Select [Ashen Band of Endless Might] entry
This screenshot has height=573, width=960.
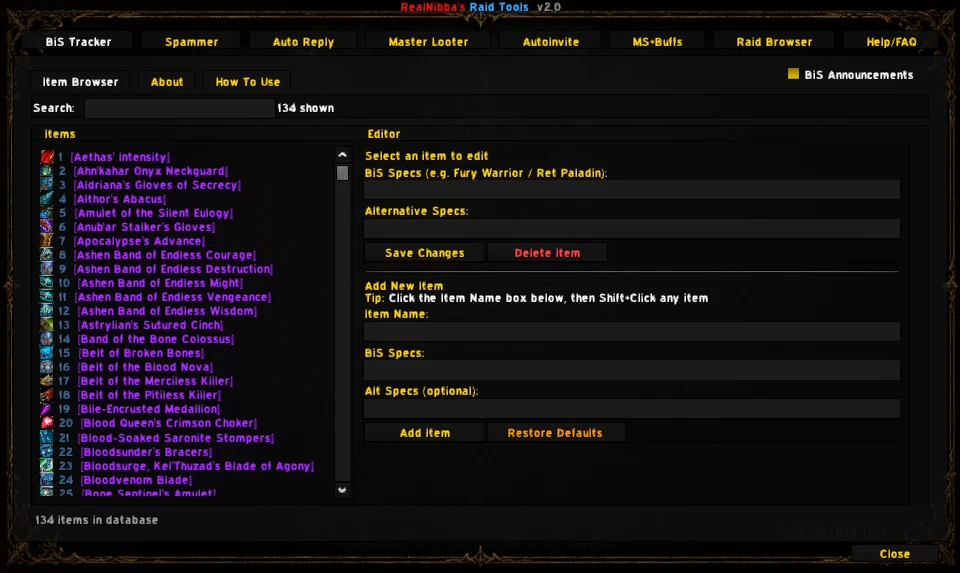(160, 283)
